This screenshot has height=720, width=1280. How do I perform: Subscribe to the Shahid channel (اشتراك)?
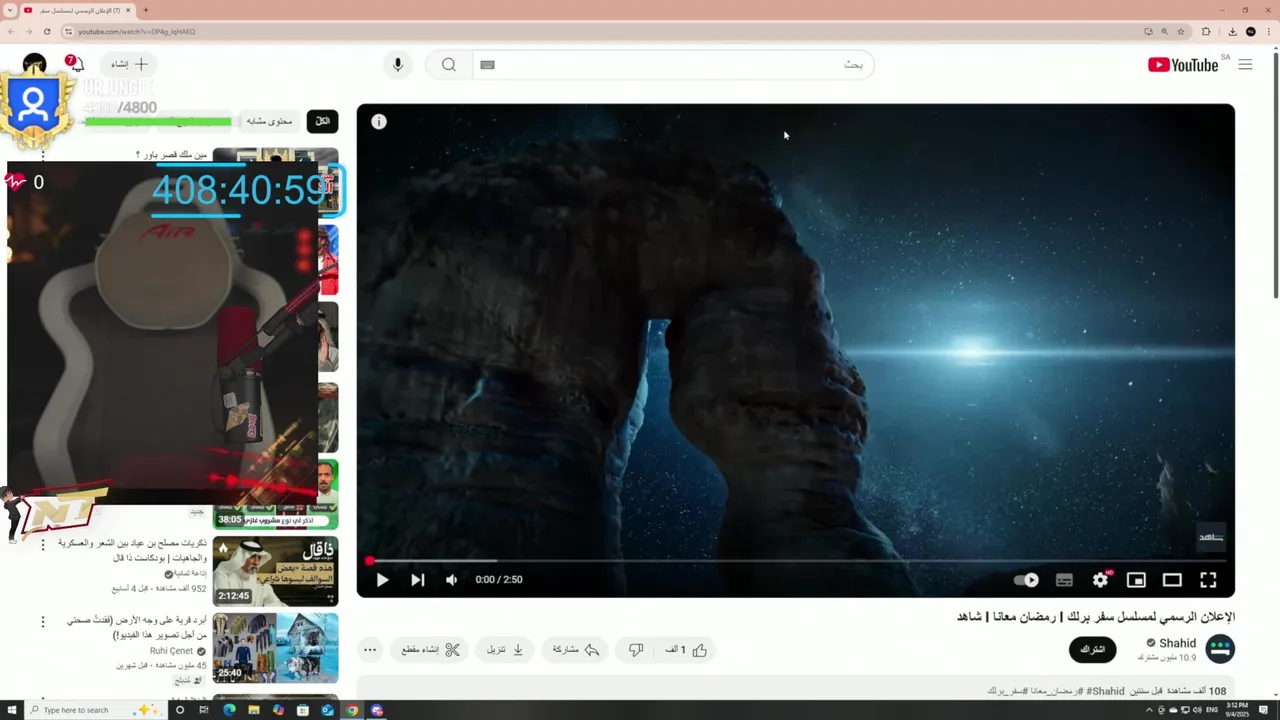pyautogui.click(x=1092, y=650)
